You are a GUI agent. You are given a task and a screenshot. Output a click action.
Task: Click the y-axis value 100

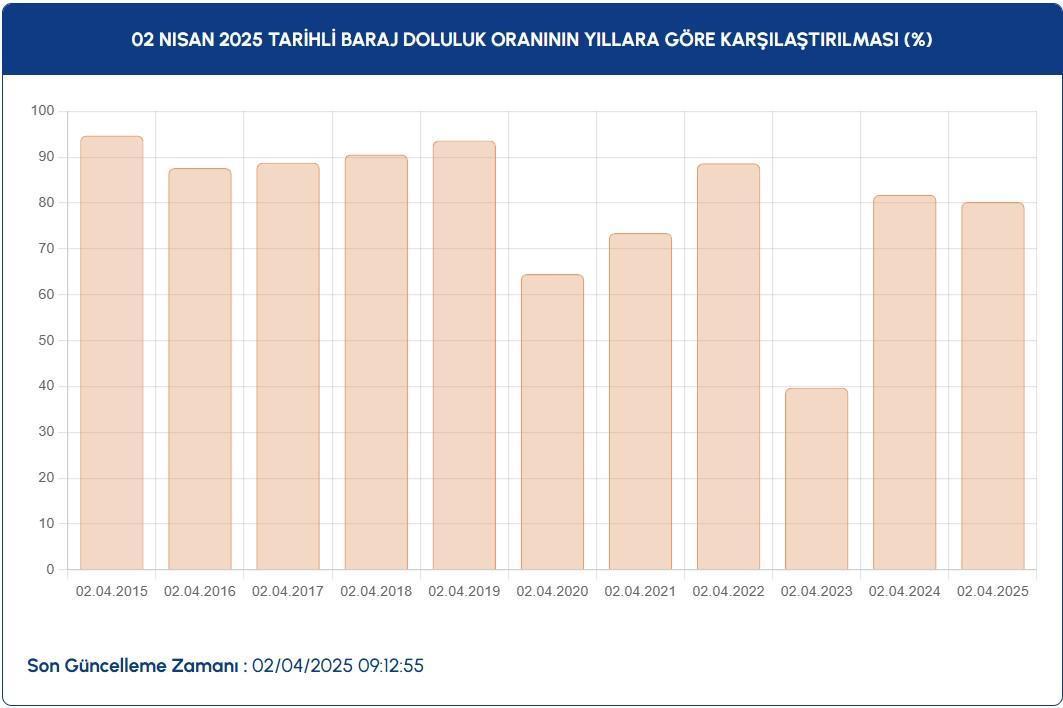pyautogui.click(x=43, y=111)
